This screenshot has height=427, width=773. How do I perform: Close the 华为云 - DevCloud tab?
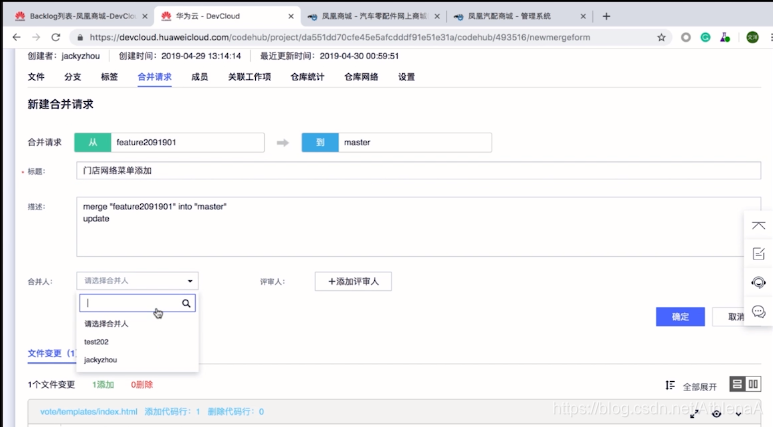click(x=291, y=16)
